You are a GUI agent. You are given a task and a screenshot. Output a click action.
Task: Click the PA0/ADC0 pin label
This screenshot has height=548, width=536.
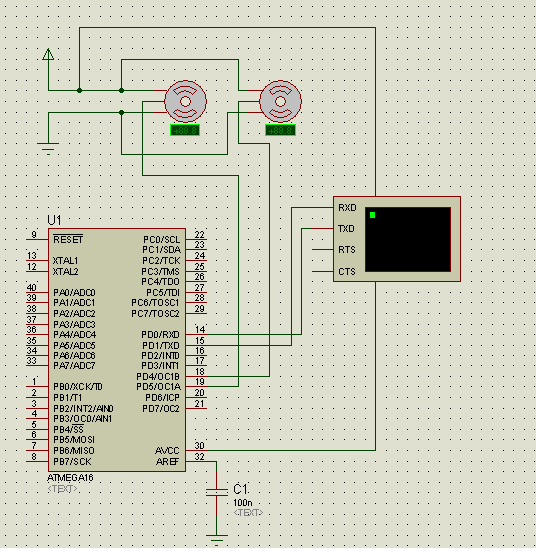click(x=74, y=292)
